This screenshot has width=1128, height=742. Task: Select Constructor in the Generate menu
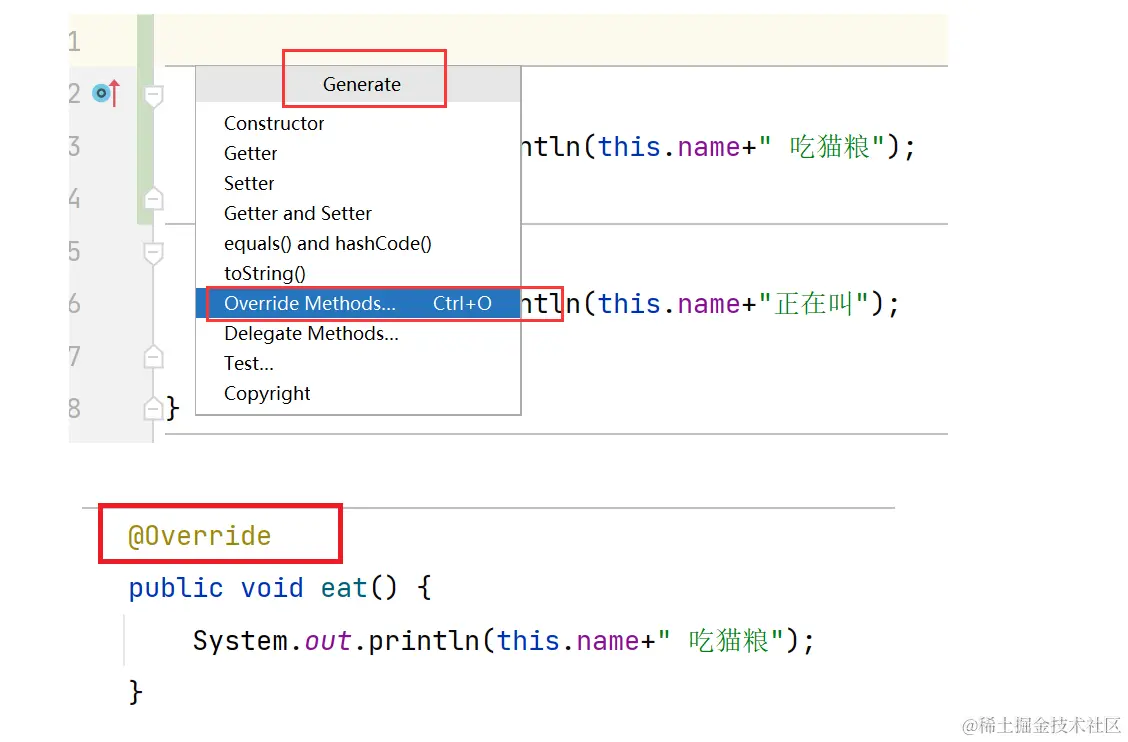pos(358,123)
